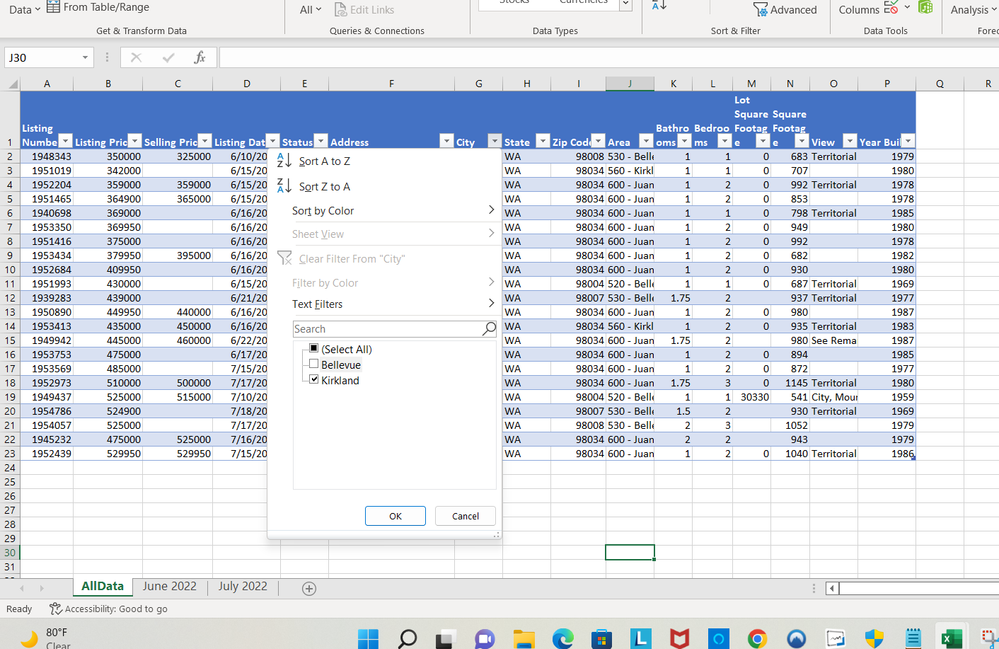Click the select-all corner triangle of the sheet
This screenshot has width=999, height=649.
tap(13, 84)
